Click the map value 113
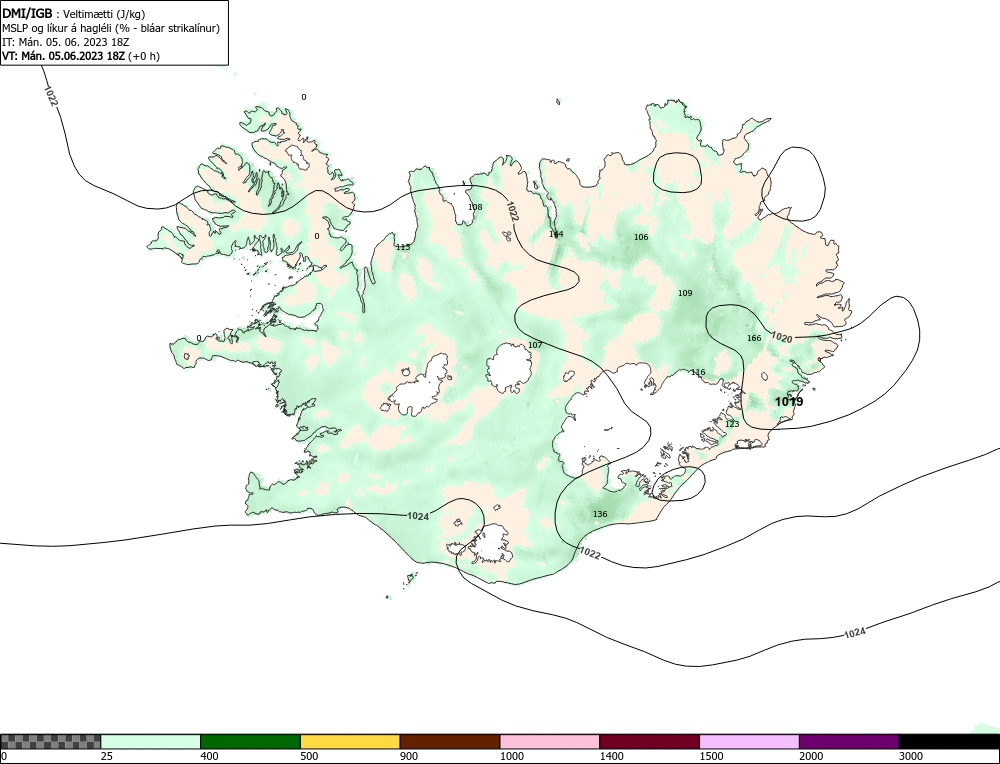 pos(403,247)
